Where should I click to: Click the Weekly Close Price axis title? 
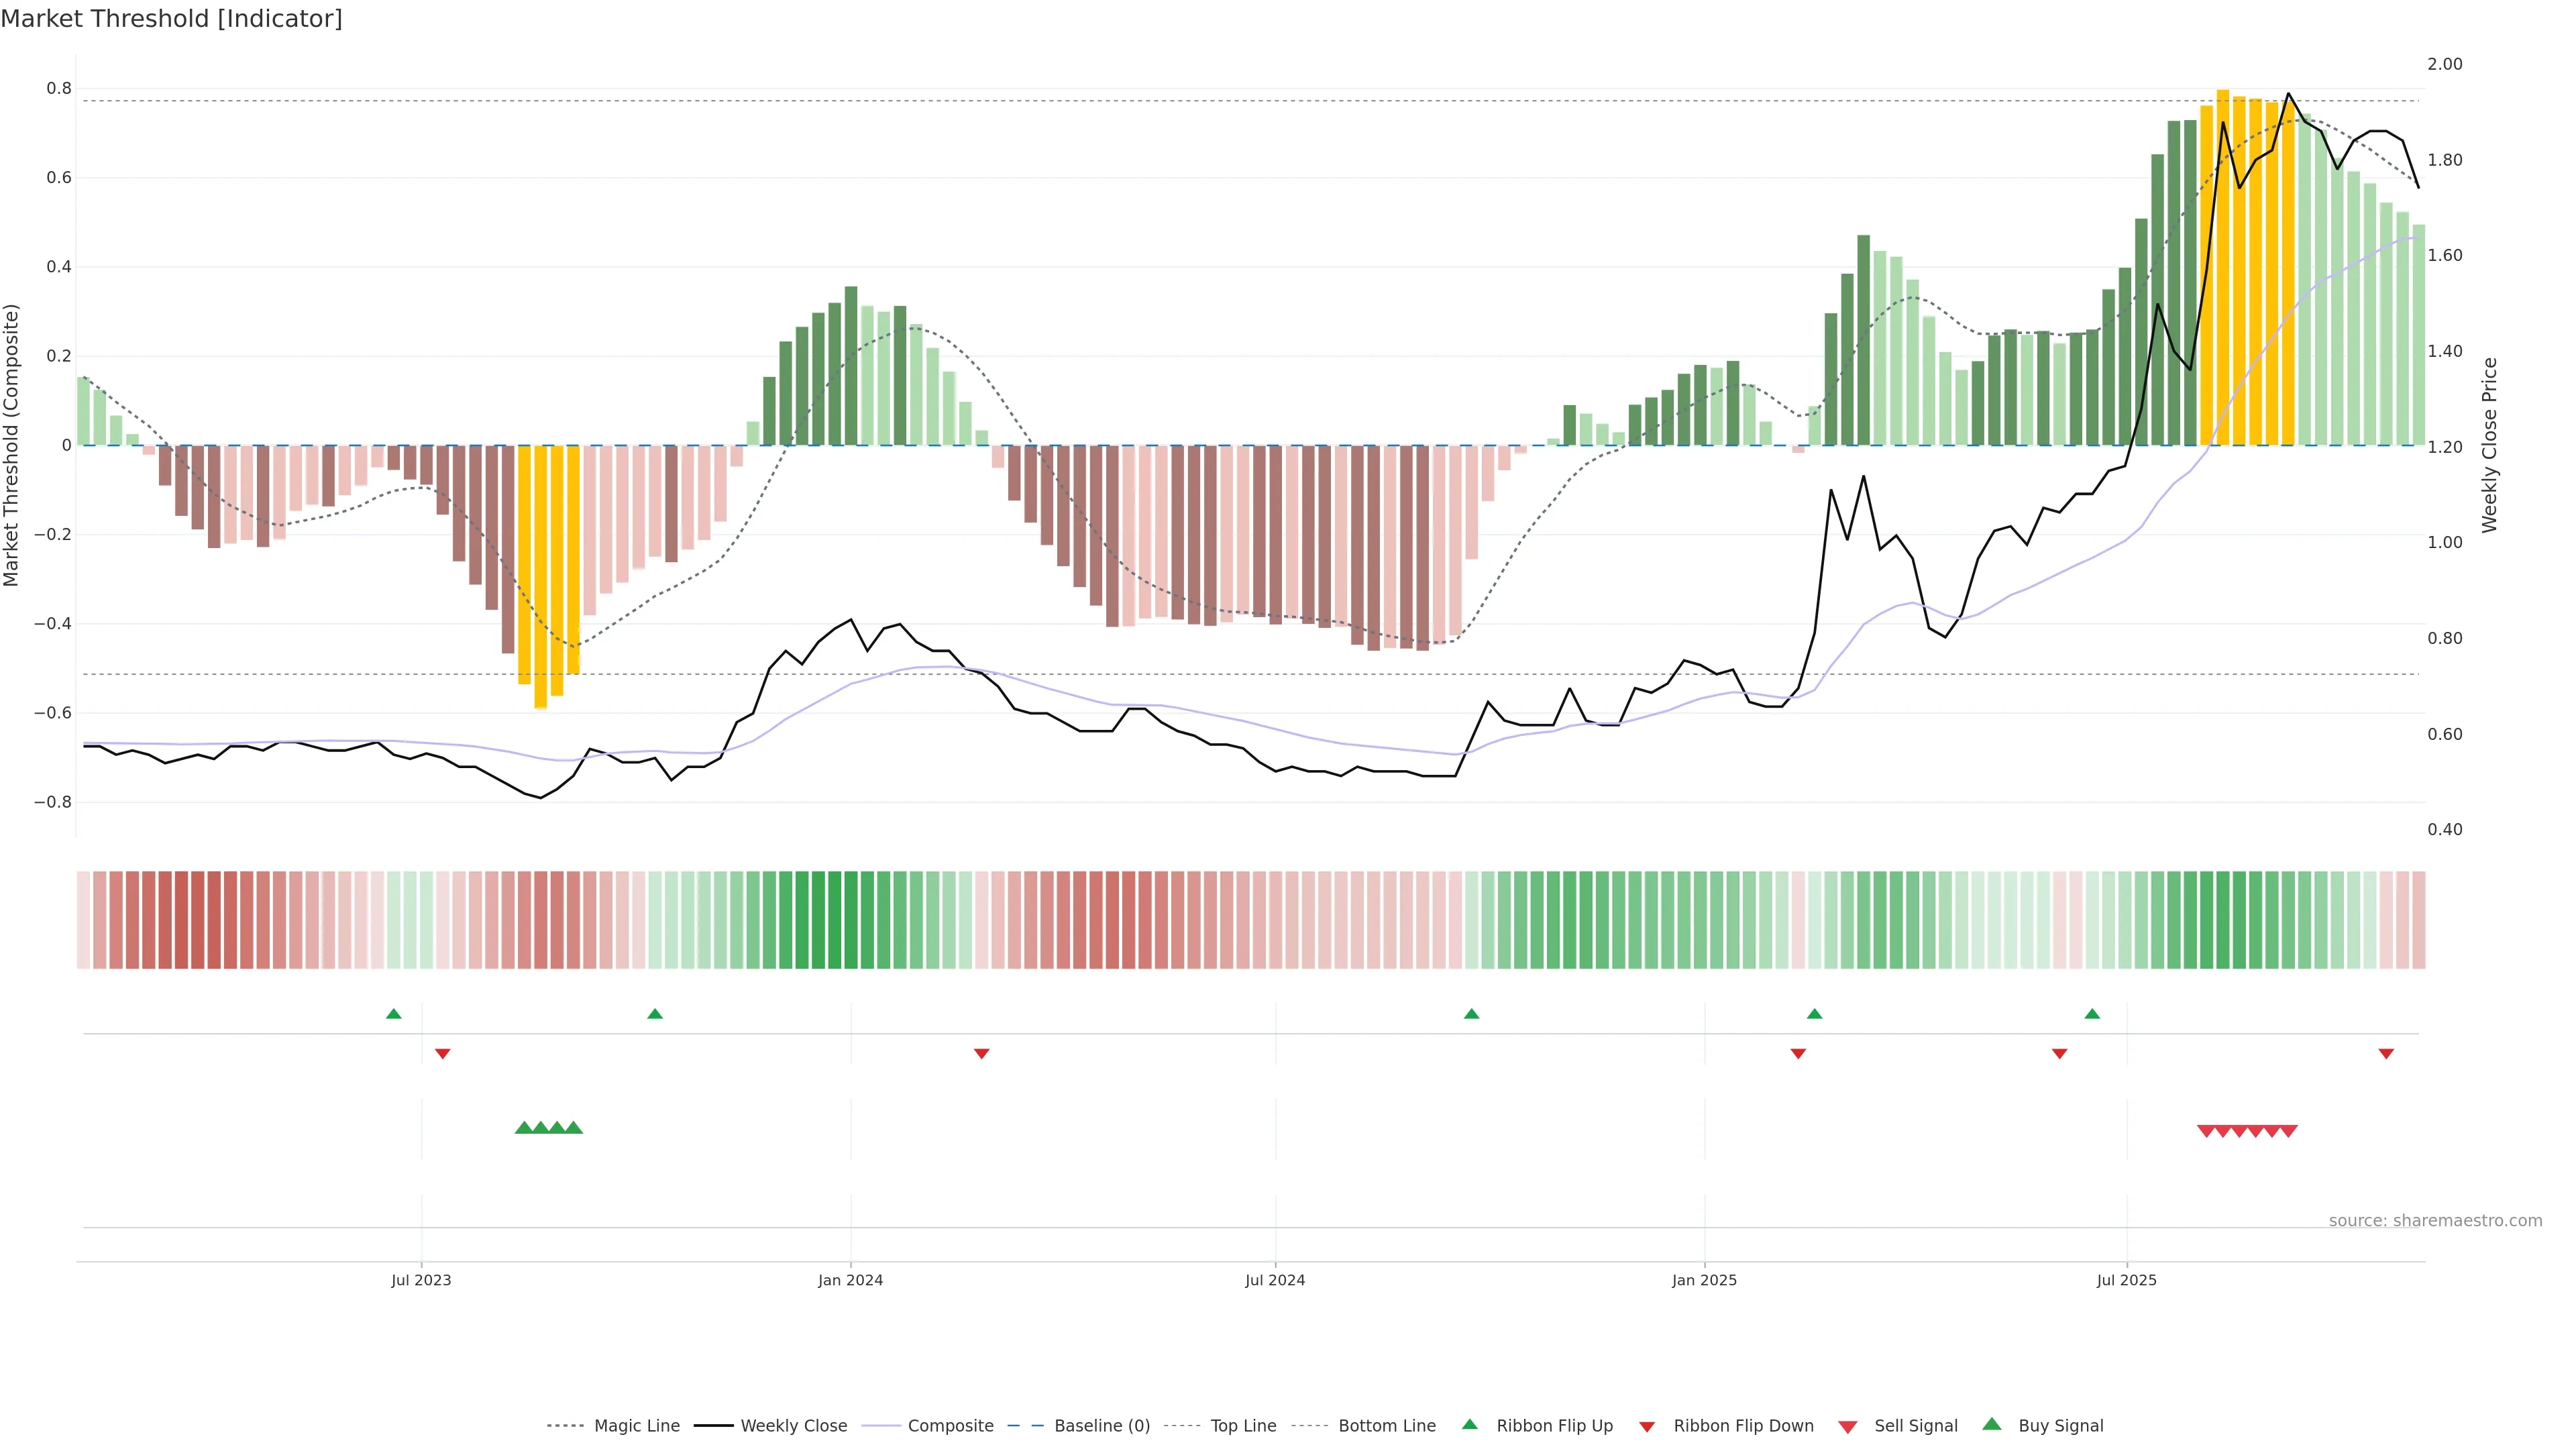click(2489, 445)
